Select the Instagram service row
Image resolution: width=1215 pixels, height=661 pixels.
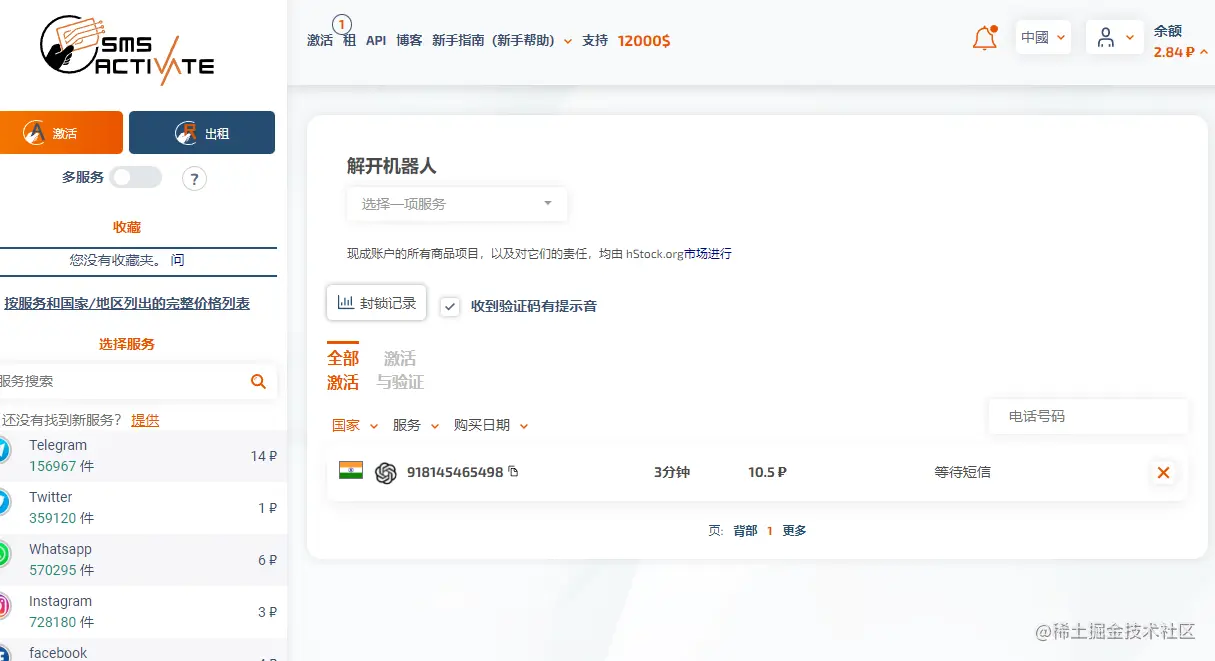[139, 612]
